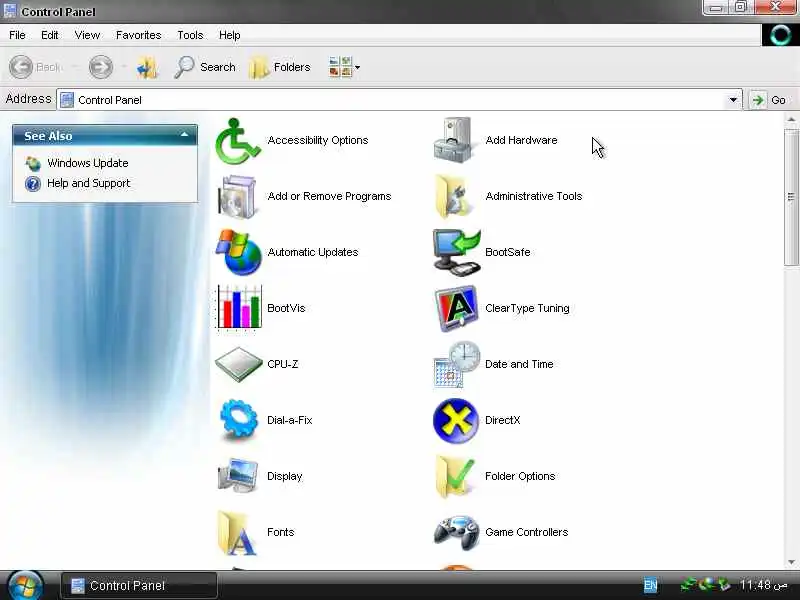
Task: Open the Automatic Updates globe icon
Action: point(239,253)
